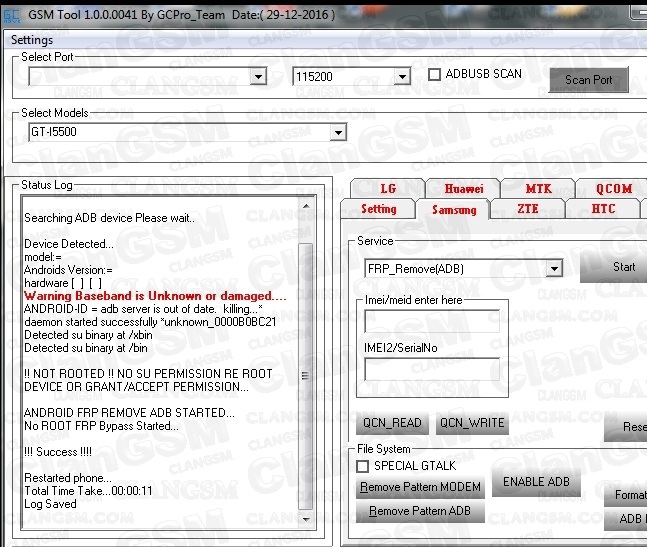Click the '!!! Success !!!!' log line
This screenshot has width=647, height=547.
pos(58,452)
